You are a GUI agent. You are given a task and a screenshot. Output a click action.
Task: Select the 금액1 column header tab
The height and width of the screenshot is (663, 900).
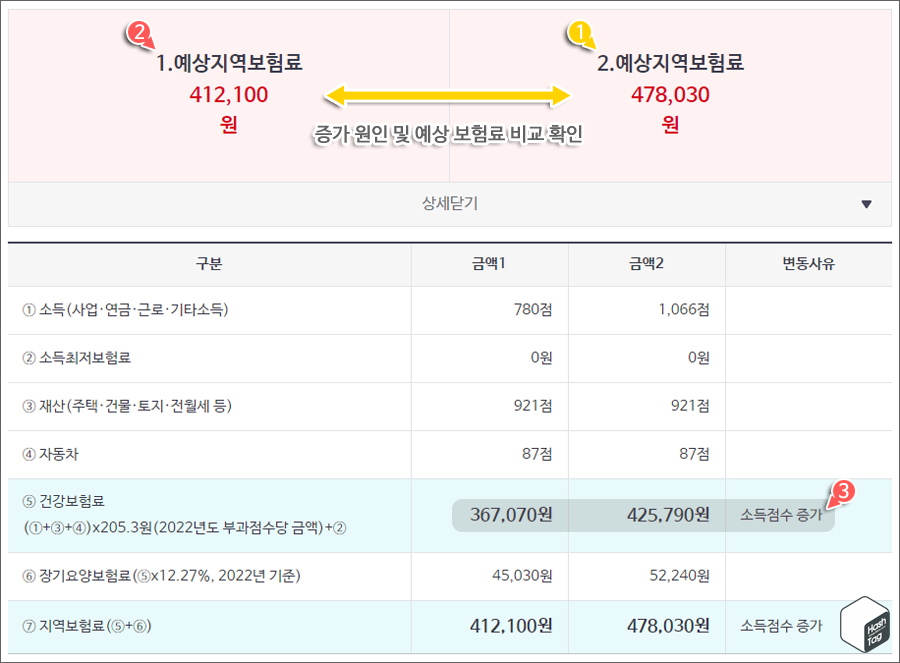[488, 264]
